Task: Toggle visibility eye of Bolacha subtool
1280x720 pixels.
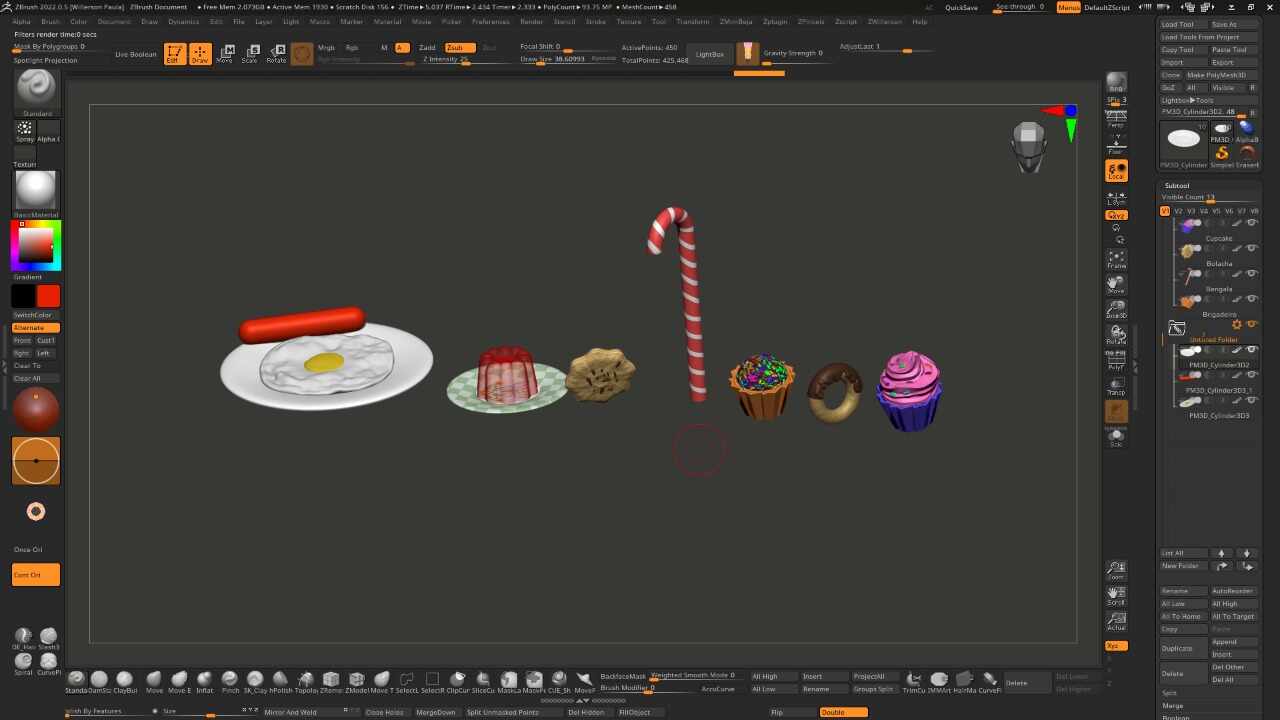Action: tap(1251, 248)
